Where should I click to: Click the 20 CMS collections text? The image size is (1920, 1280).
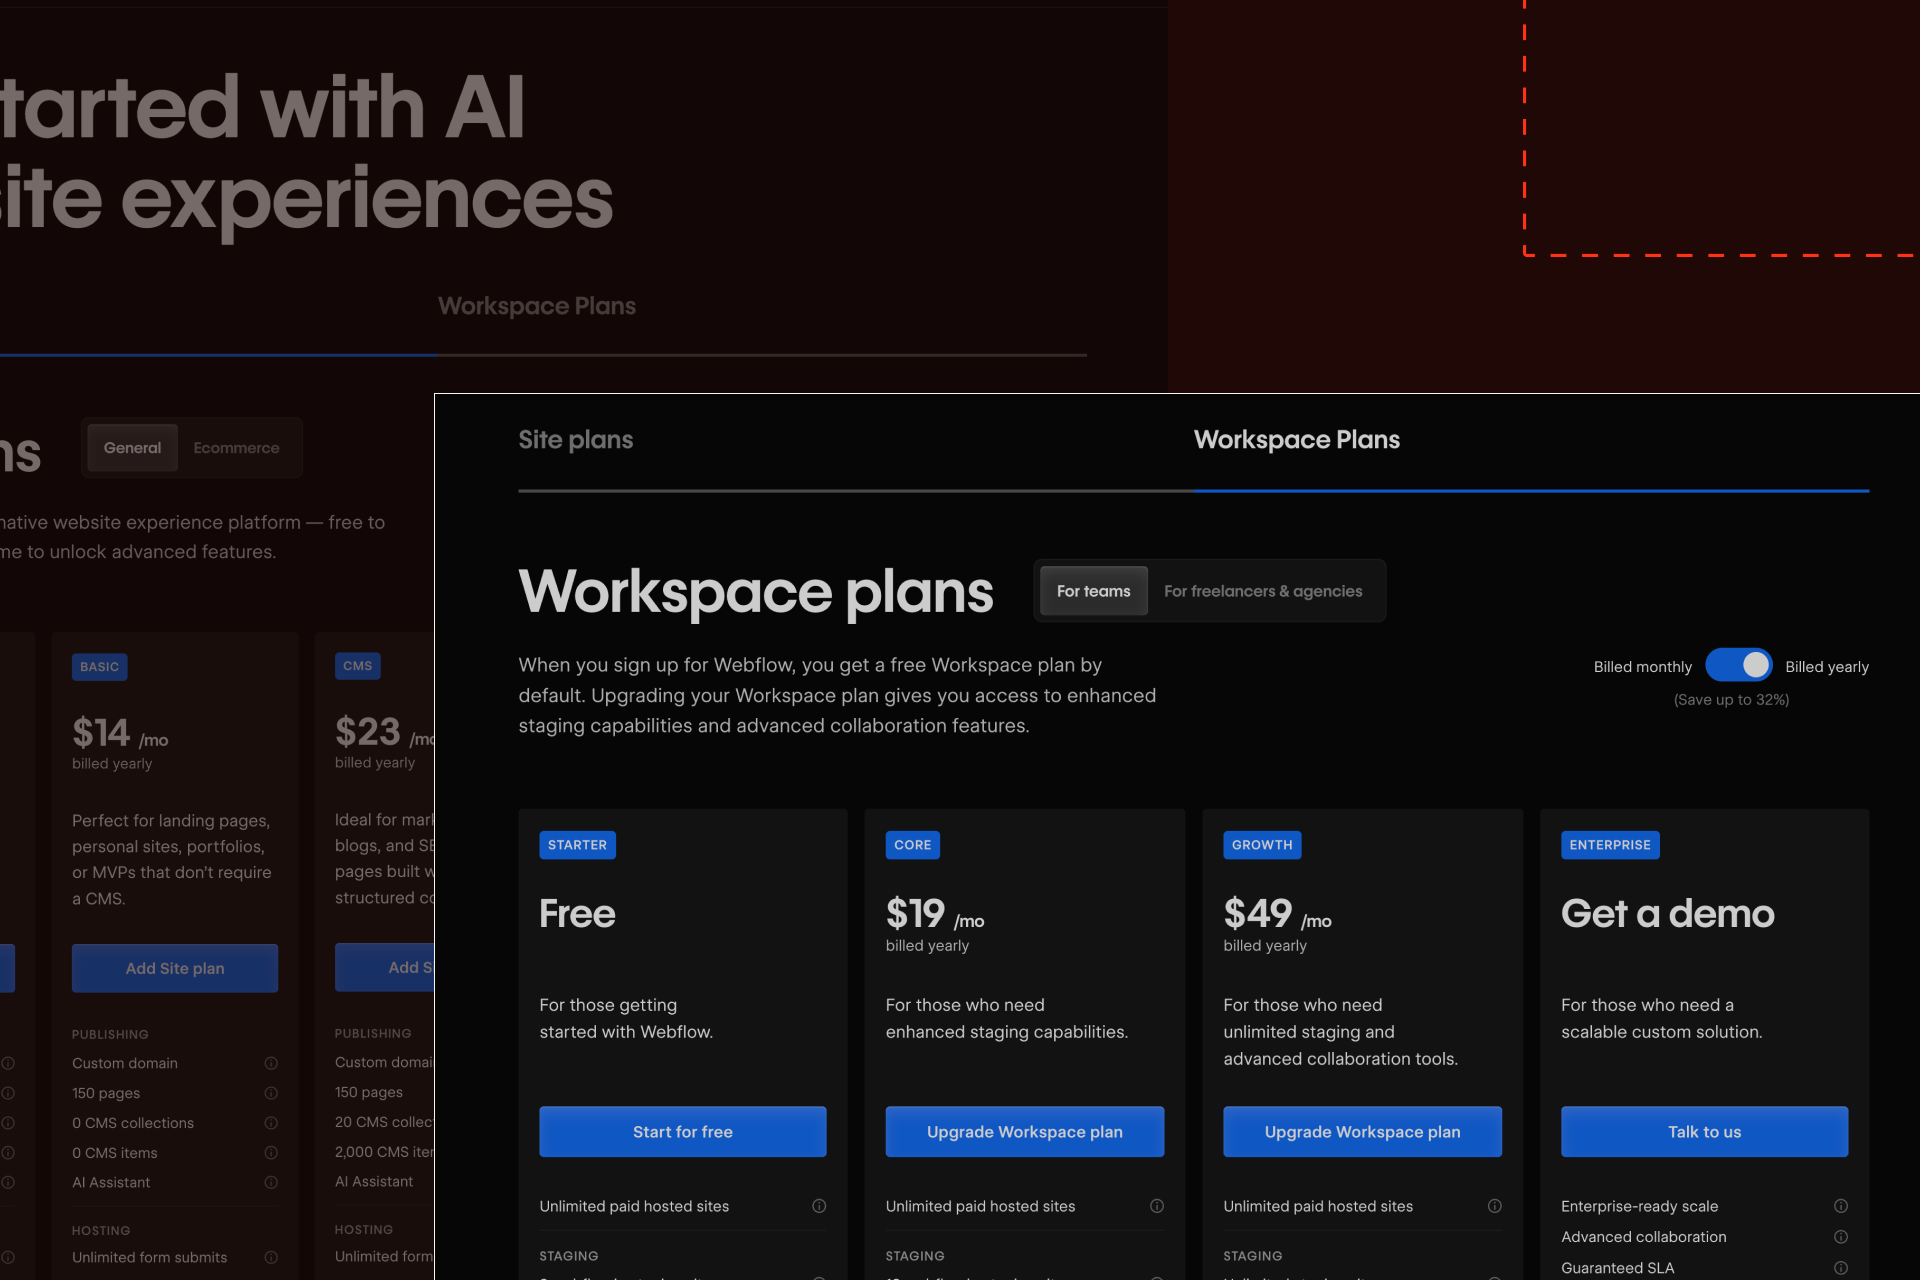[385, 1122]
